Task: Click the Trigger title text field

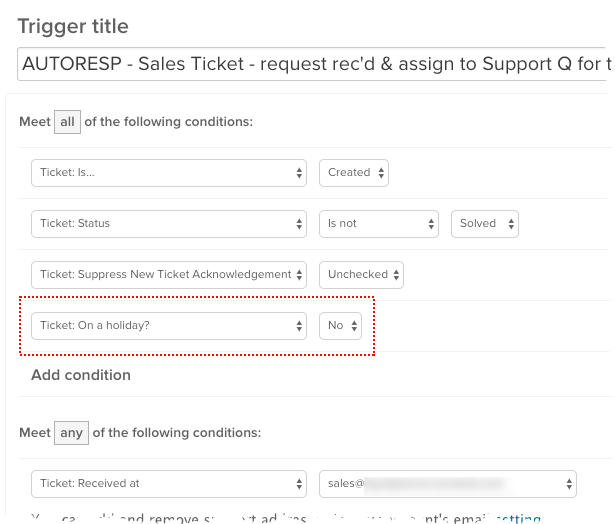Action: point(310,66)
